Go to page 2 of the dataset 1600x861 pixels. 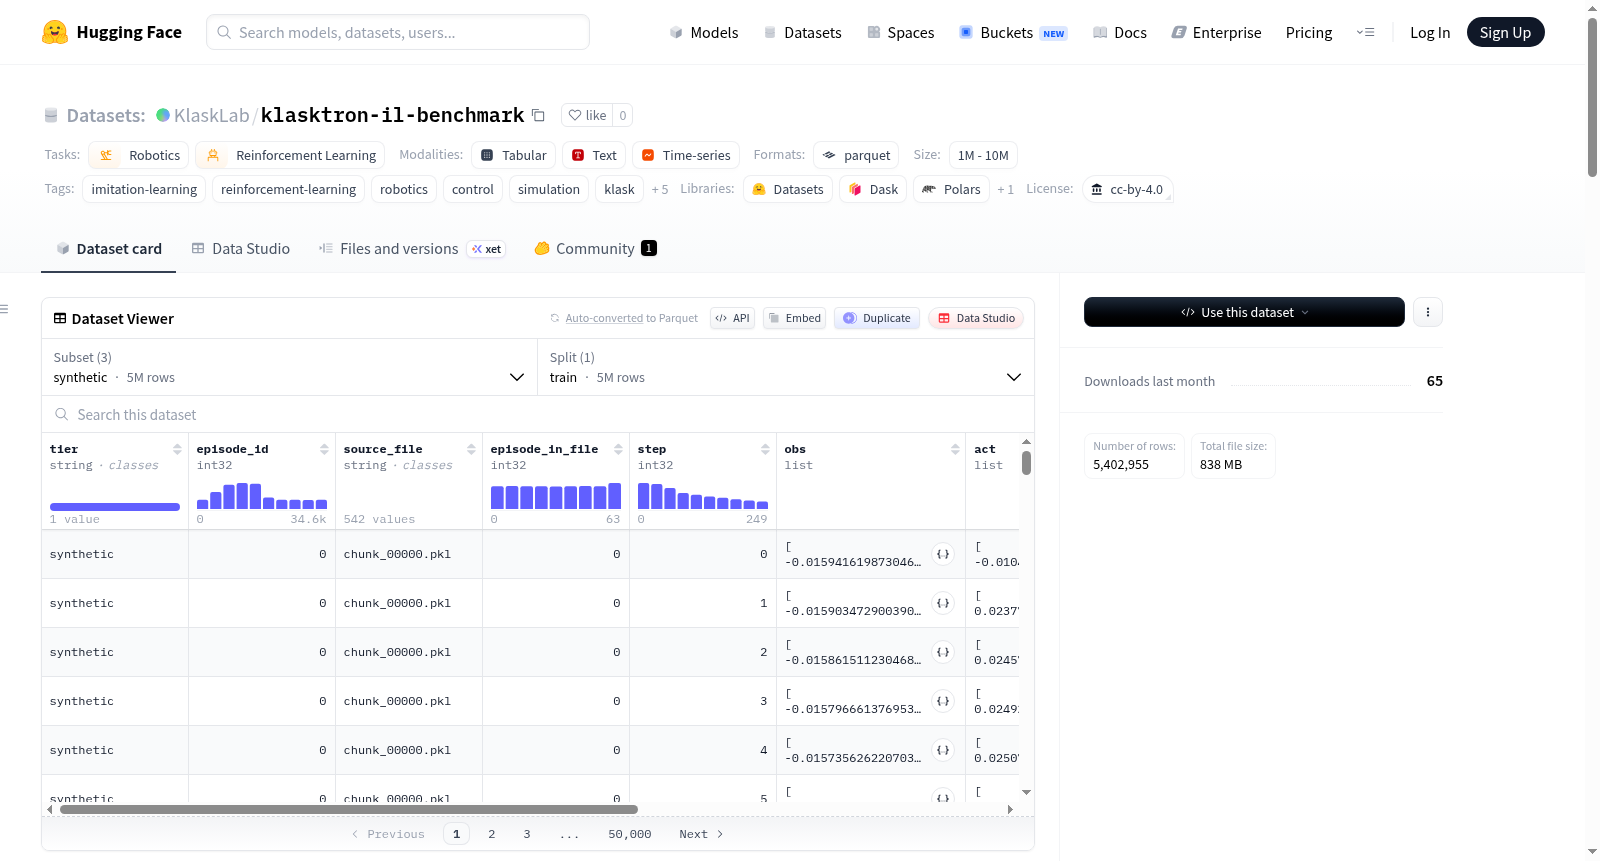point(492,834)
